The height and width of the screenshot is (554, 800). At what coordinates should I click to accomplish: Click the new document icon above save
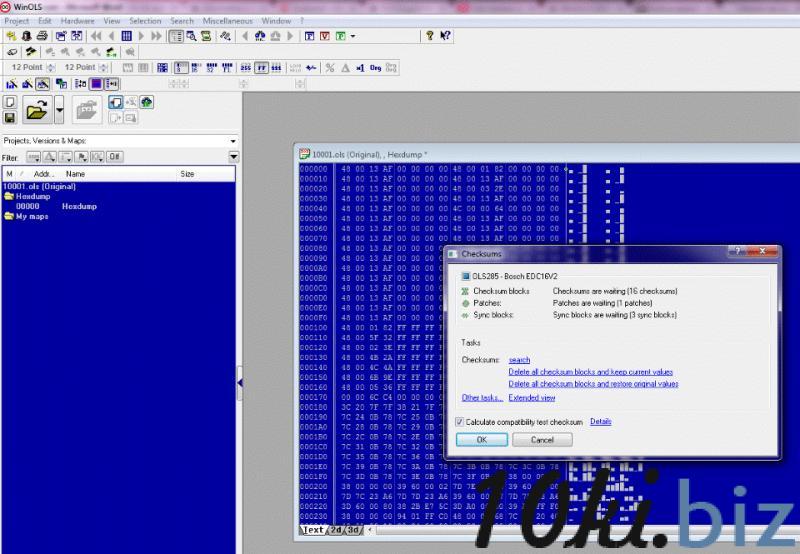pos(10,102)
